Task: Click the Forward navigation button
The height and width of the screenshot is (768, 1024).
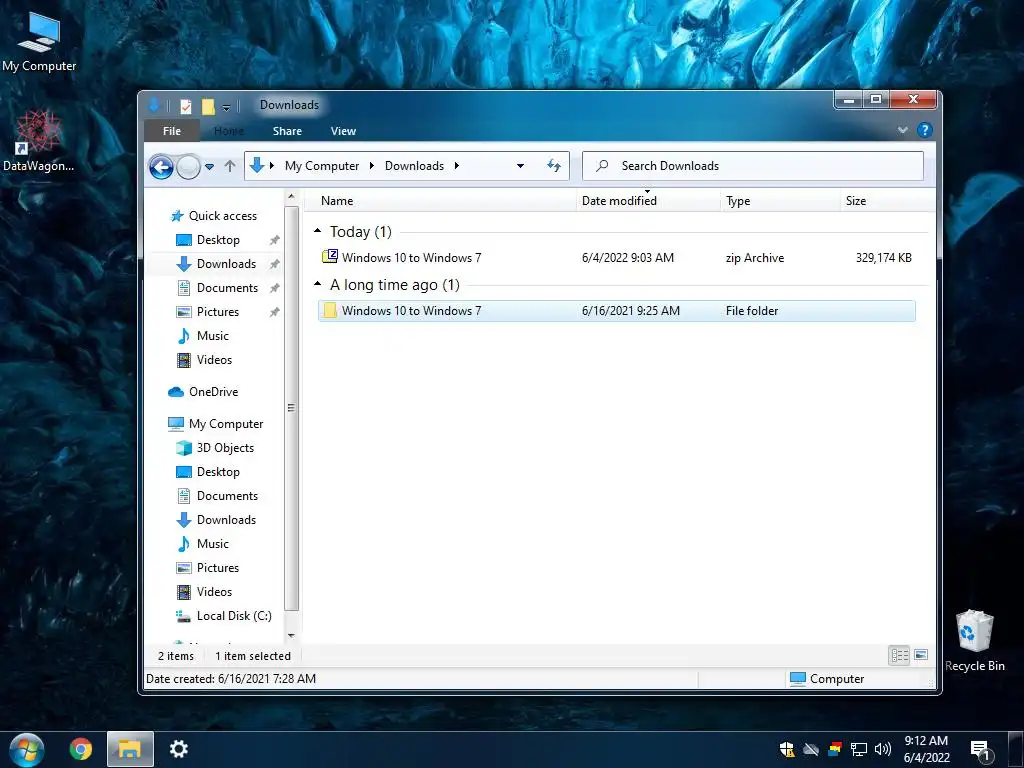Action: point(188,167)
